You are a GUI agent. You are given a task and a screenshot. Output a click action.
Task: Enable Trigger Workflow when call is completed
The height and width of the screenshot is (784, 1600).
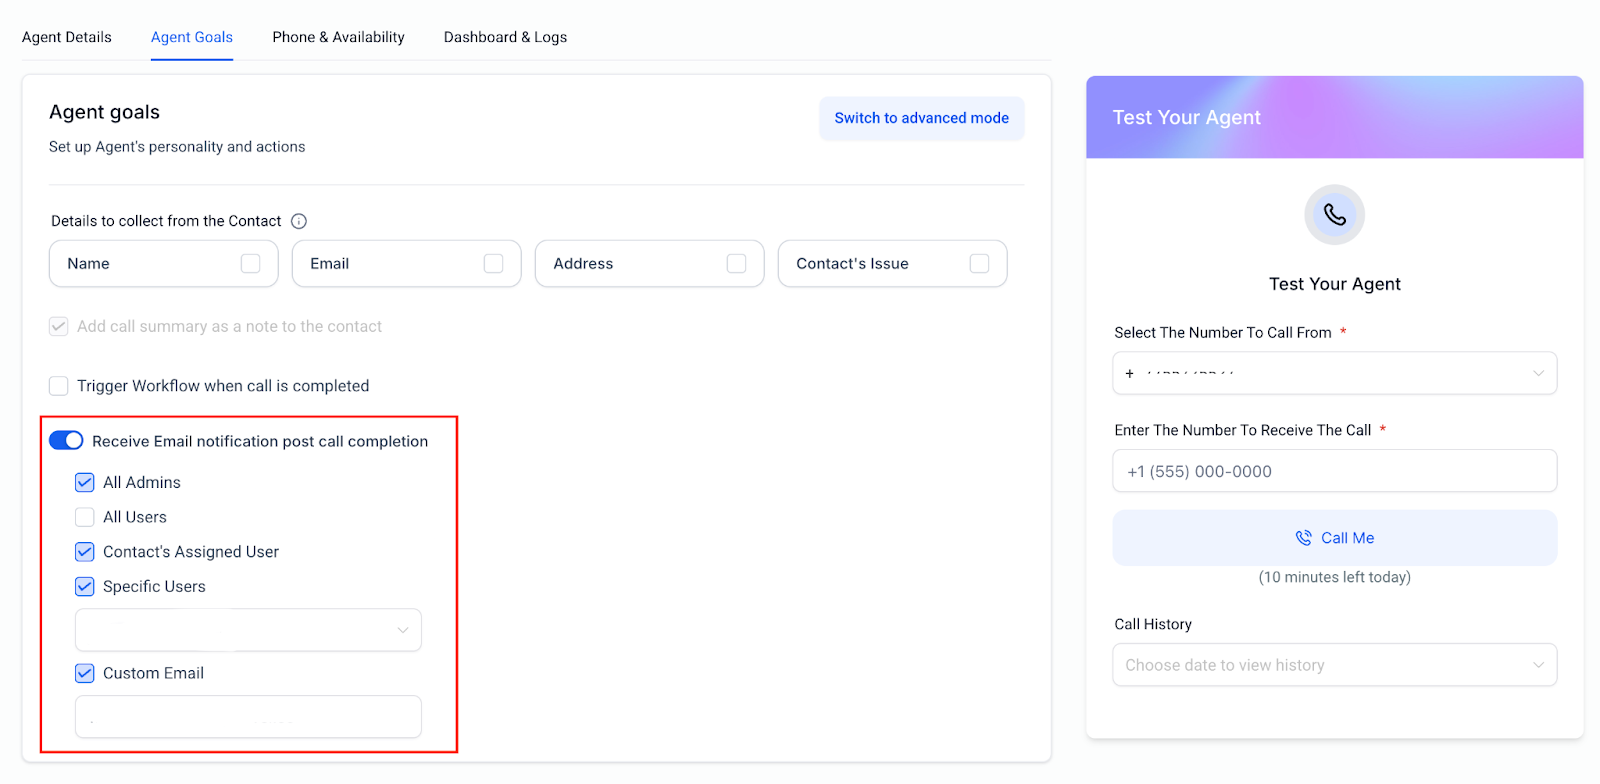point(59,386)
